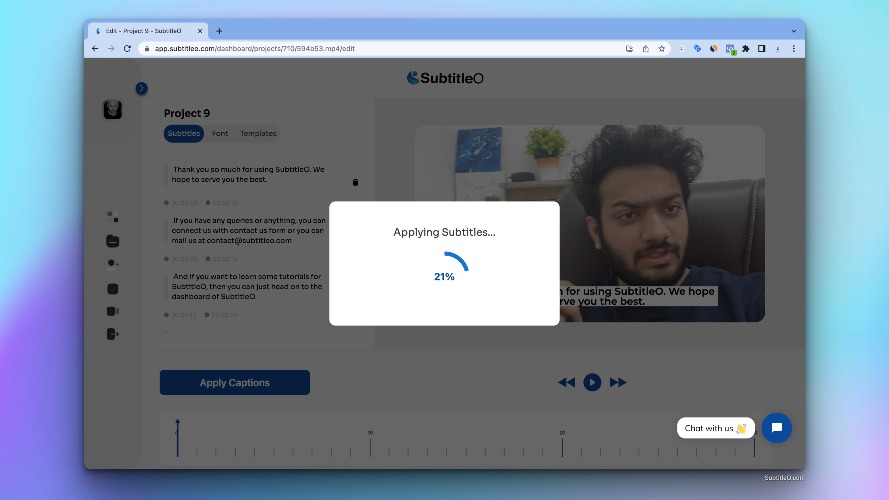
Task: Click the faded first extension icon after the star
Action: (681, 49)
